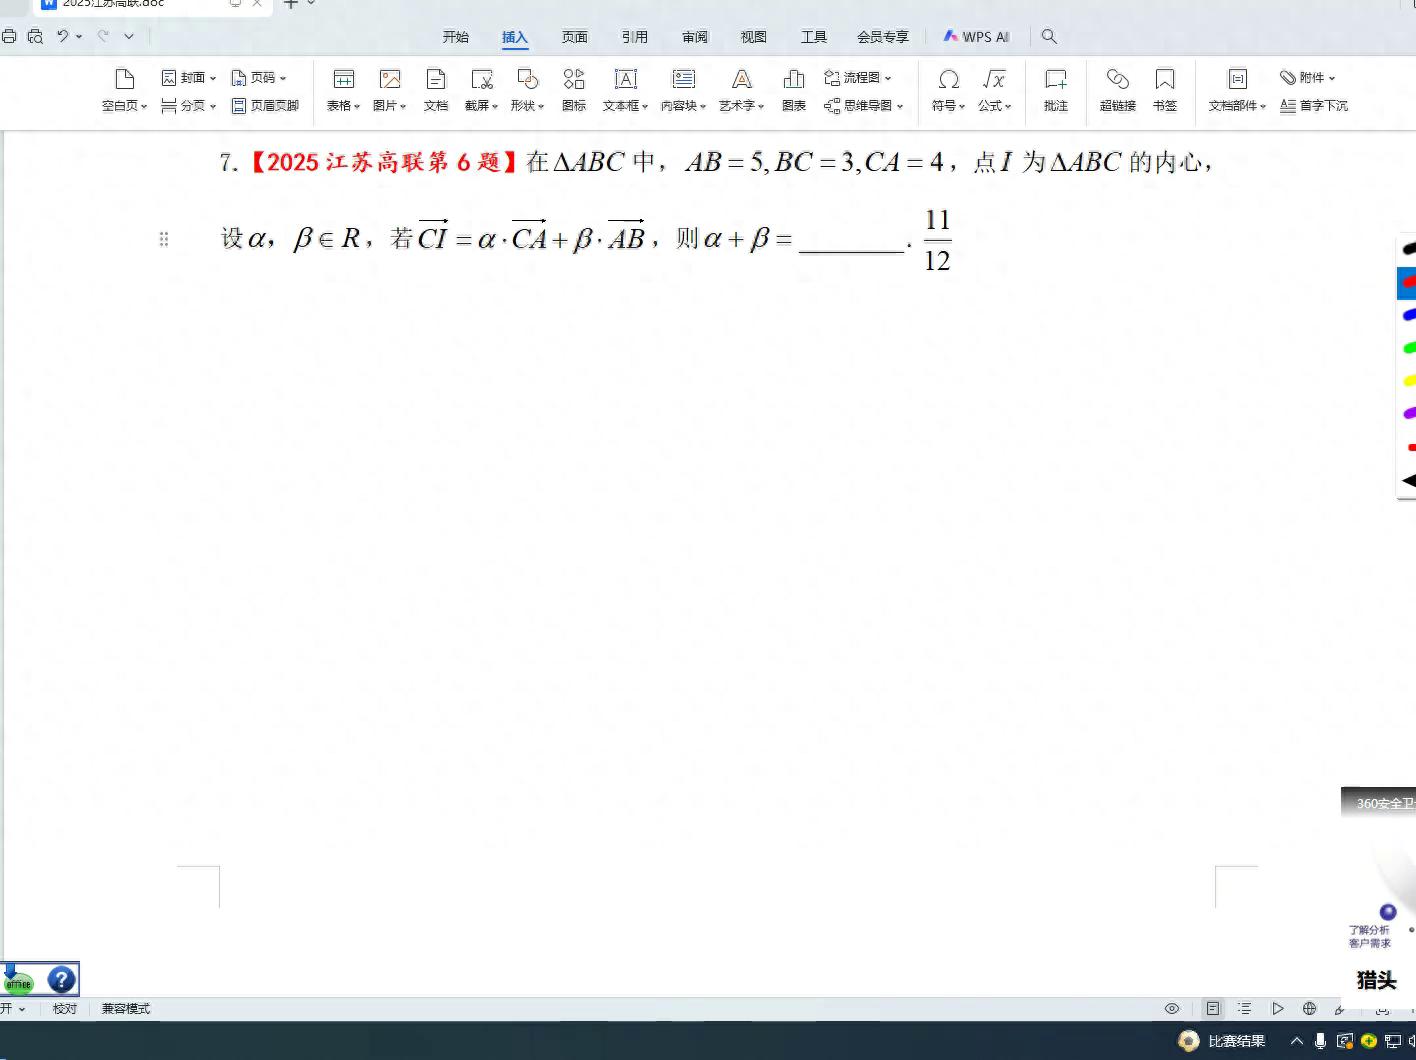Click the WPS AI button

click(x=976, y=37)
